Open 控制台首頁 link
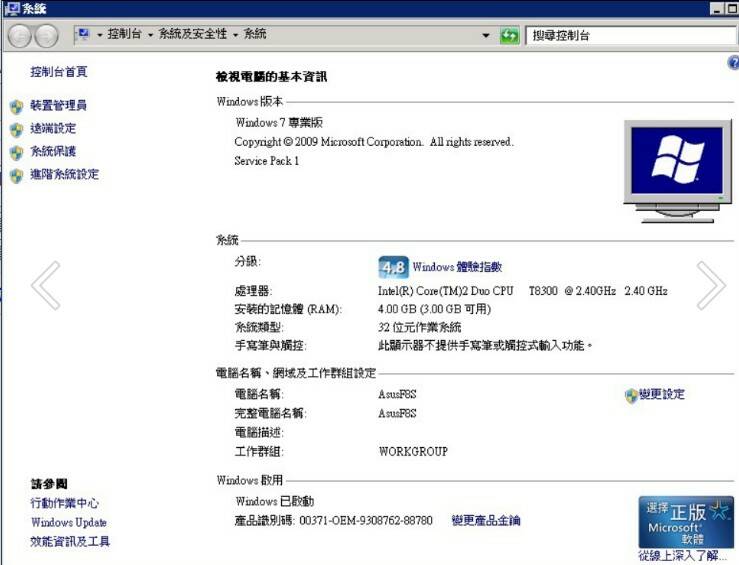 point(59,72)
